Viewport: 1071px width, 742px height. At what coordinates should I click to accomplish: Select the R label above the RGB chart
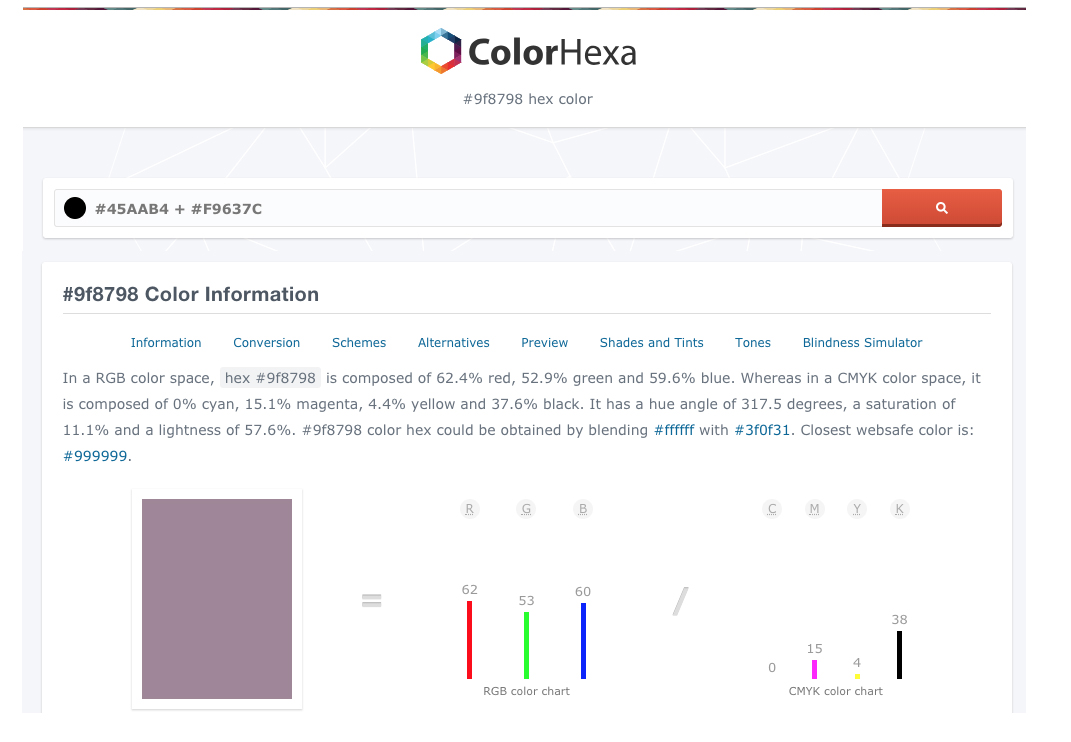point(469,508)
